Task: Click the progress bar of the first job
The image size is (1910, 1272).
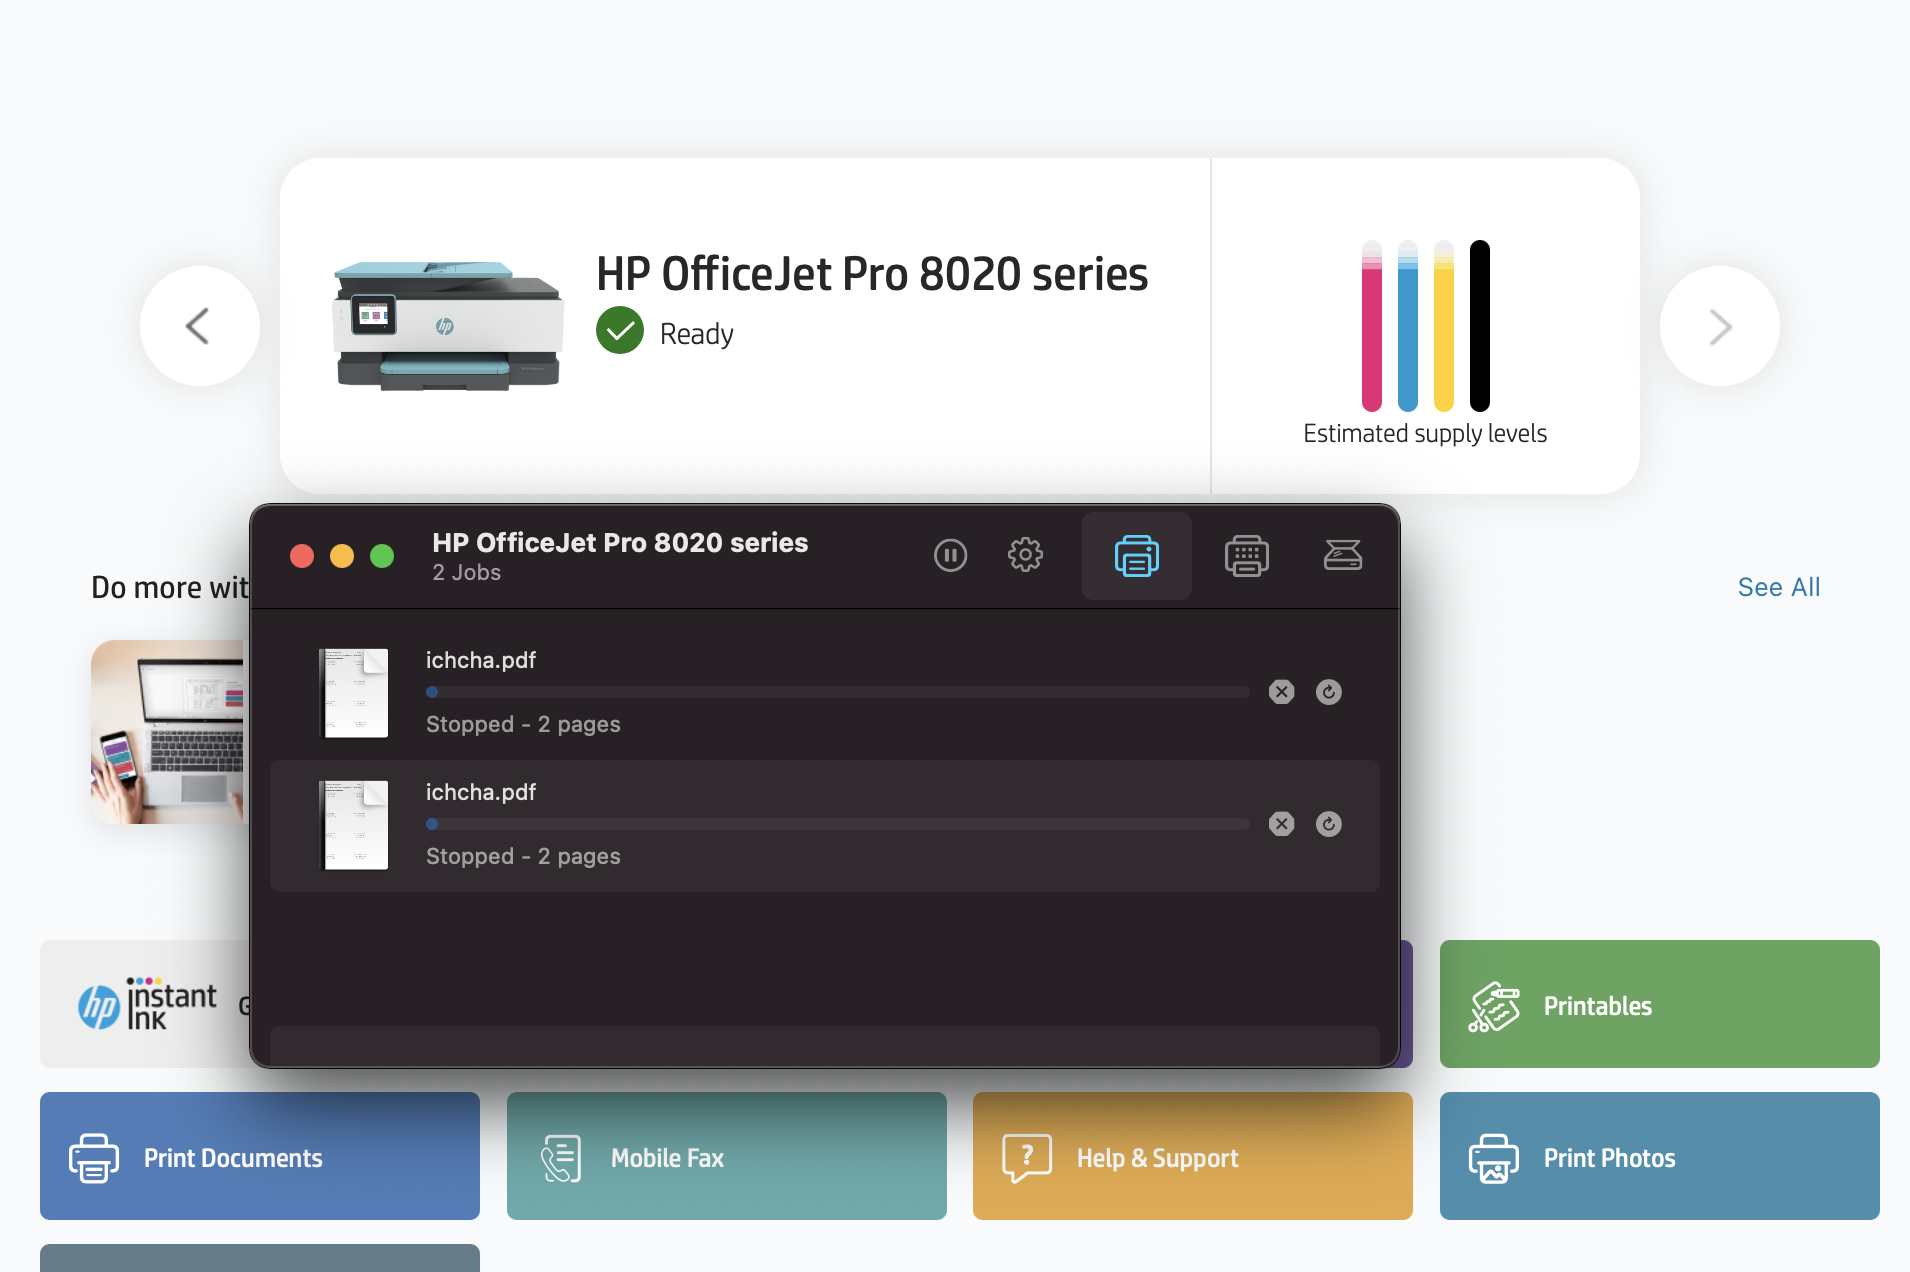Action: click(838, 691)
